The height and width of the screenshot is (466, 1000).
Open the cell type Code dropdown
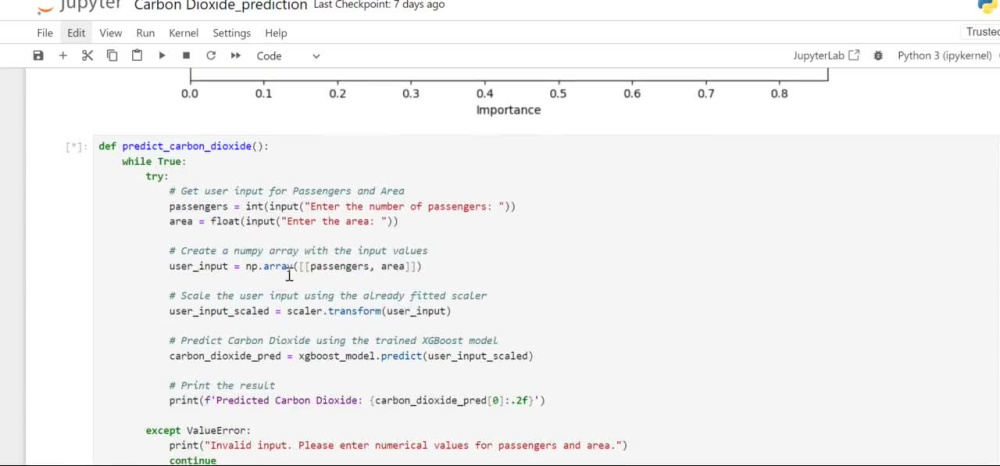pos(288,56)
